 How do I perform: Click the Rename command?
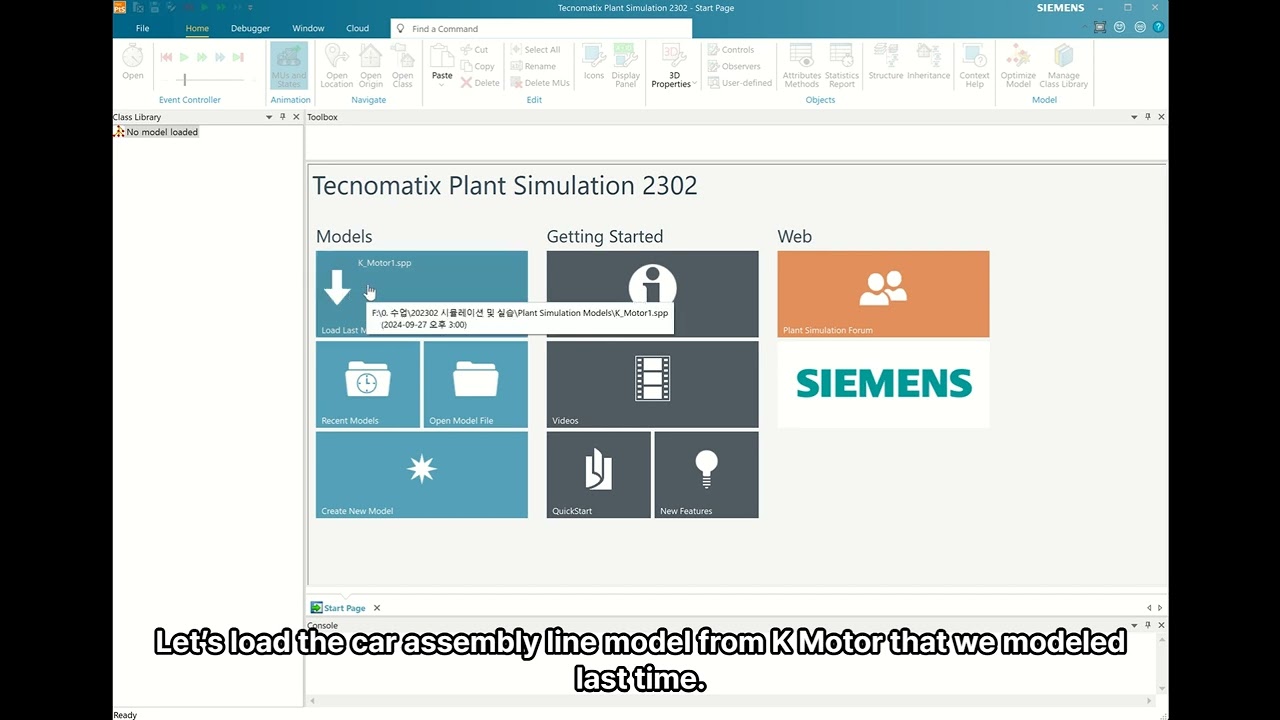tap(533, 66)
